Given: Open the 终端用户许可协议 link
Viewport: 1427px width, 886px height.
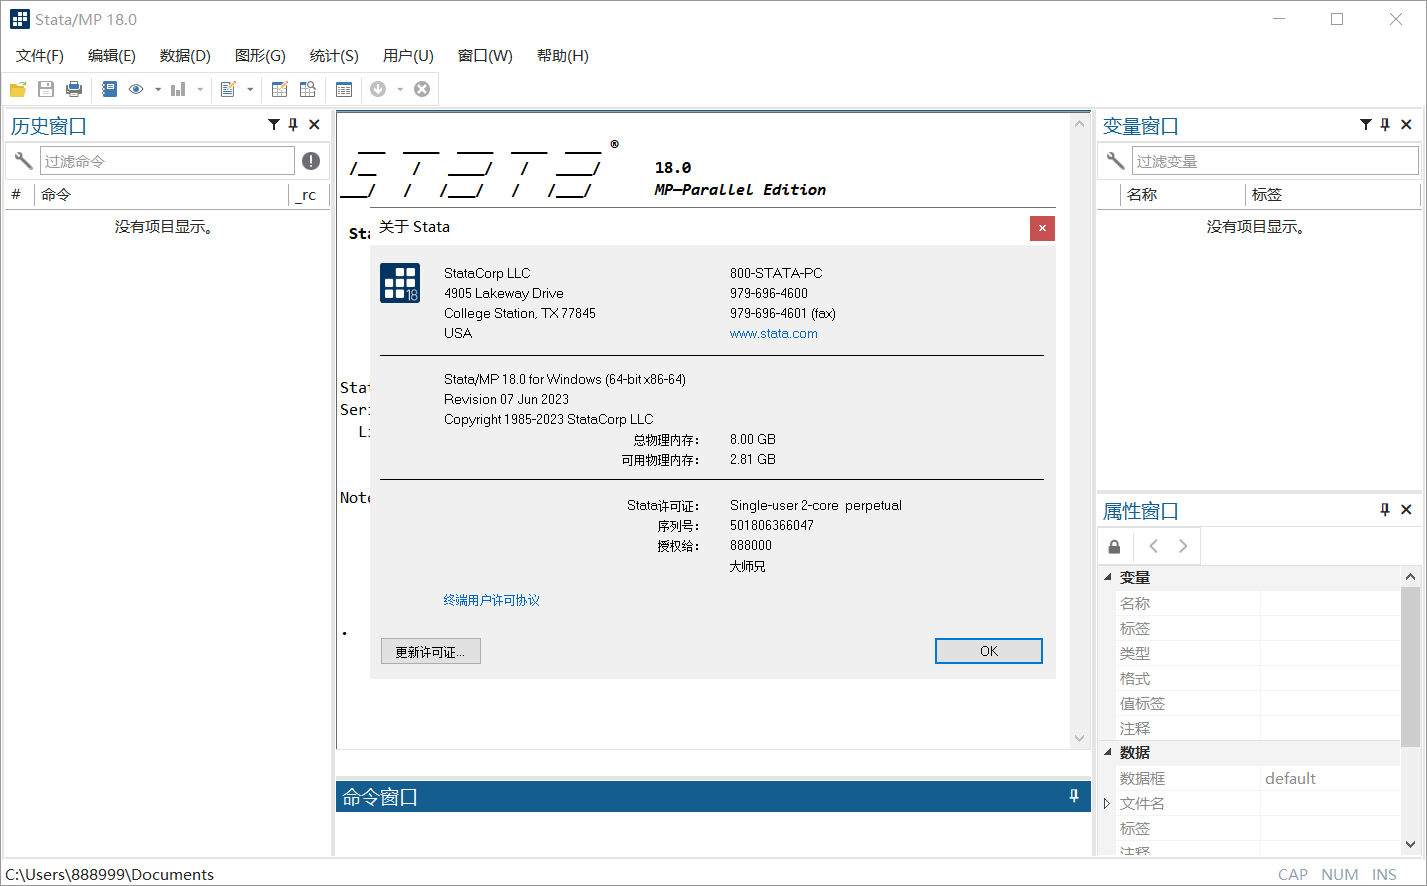Looking at the screenshot, I should click(x=492, y=600).
